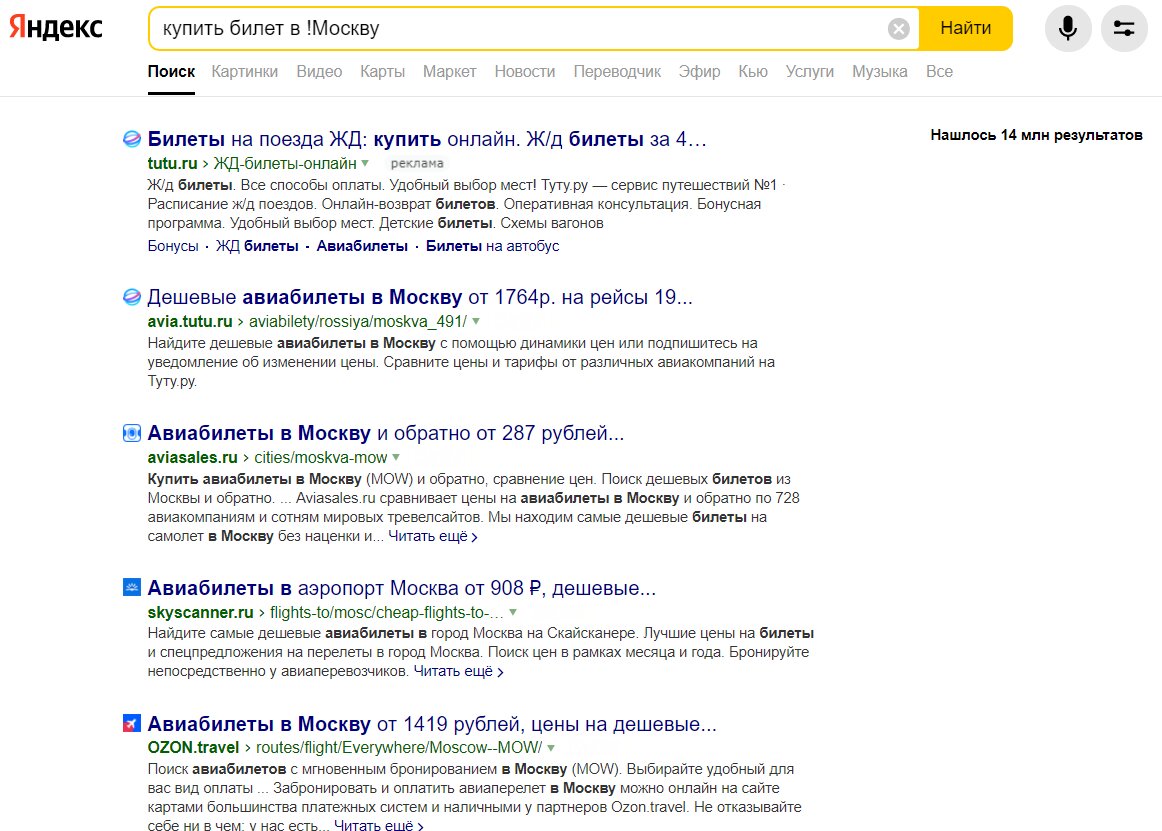Open result Дешевые авиабилеты в Москву

tap(420, 297)
